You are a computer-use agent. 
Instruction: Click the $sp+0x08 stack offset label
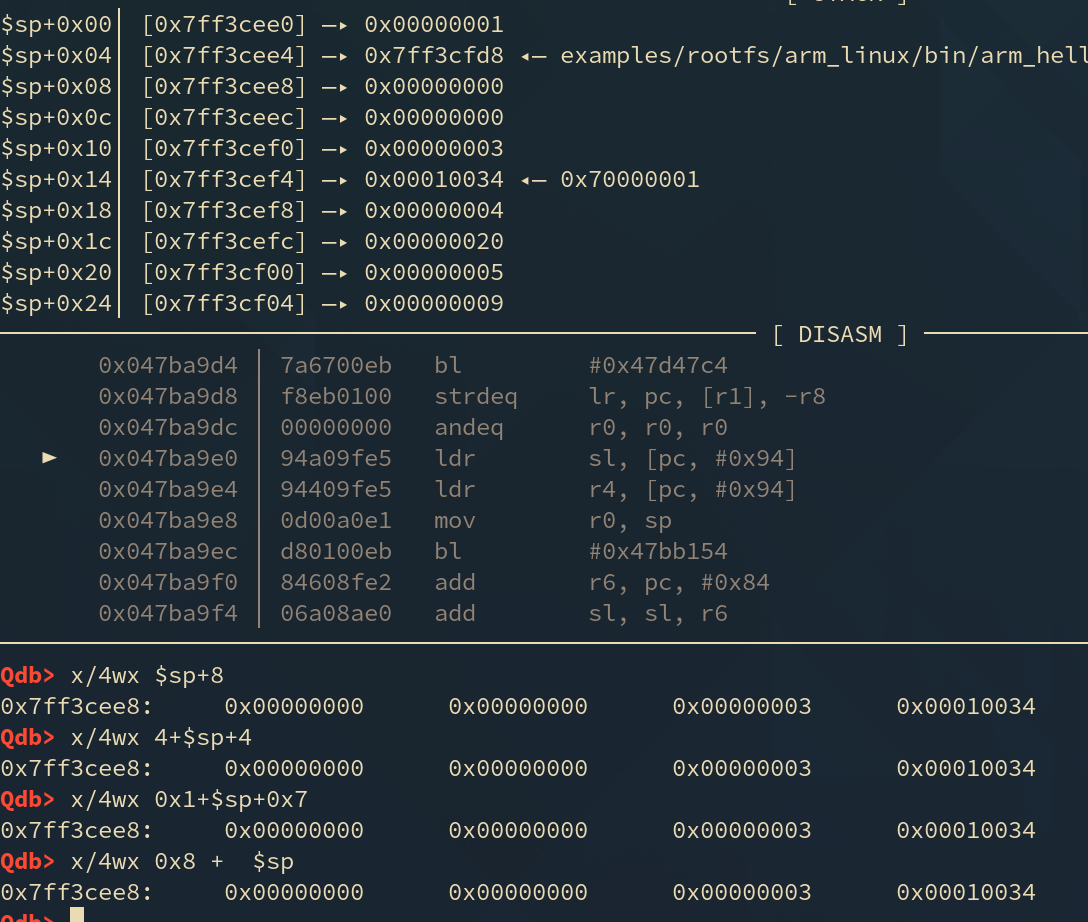coord(56,87)
